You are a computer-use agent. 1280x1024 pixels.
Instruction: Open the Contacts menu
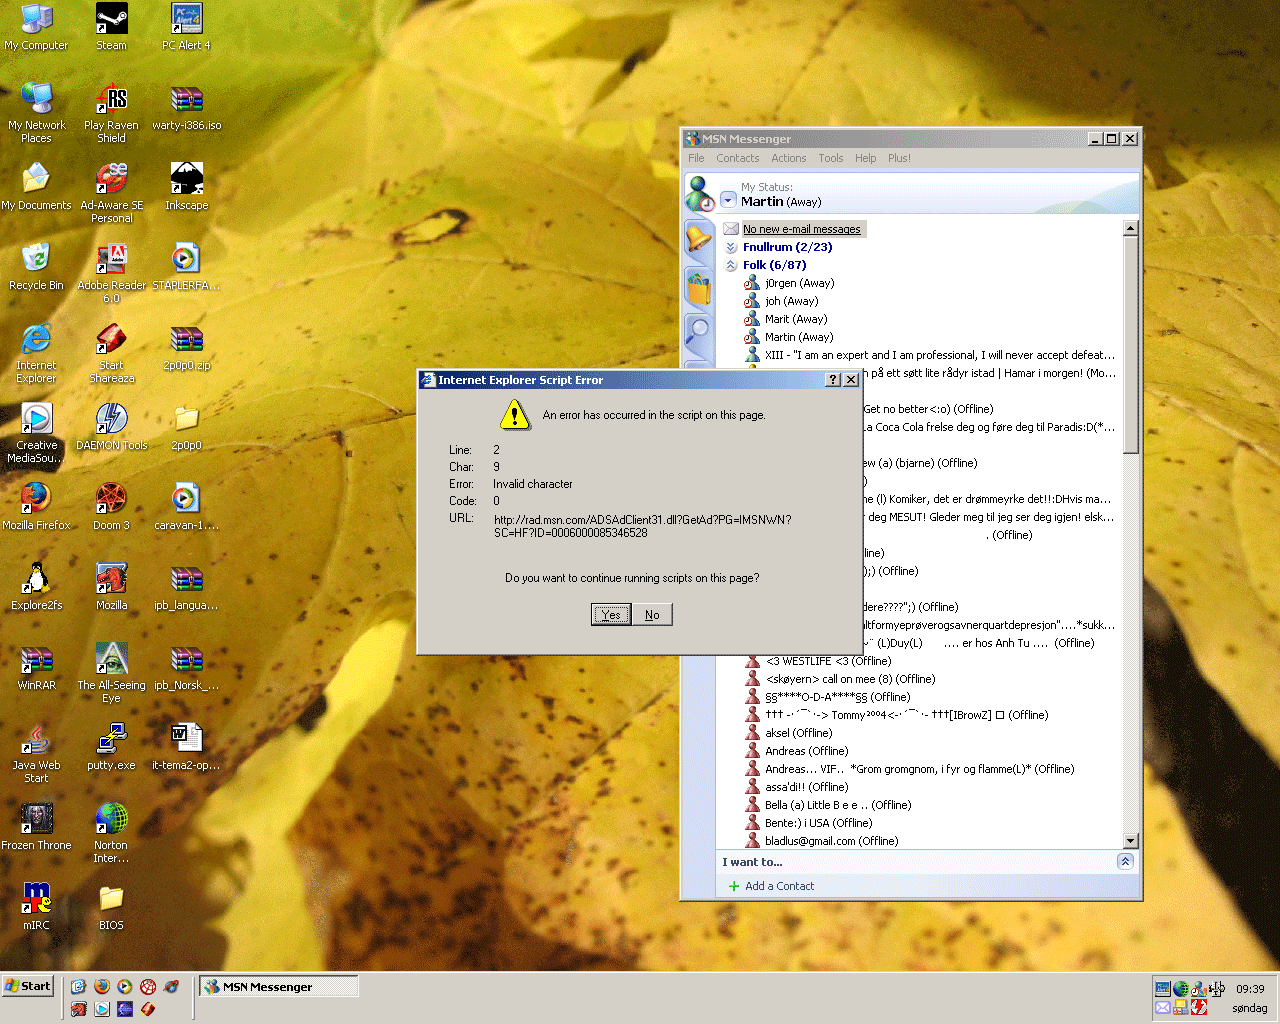coord(738,158)
